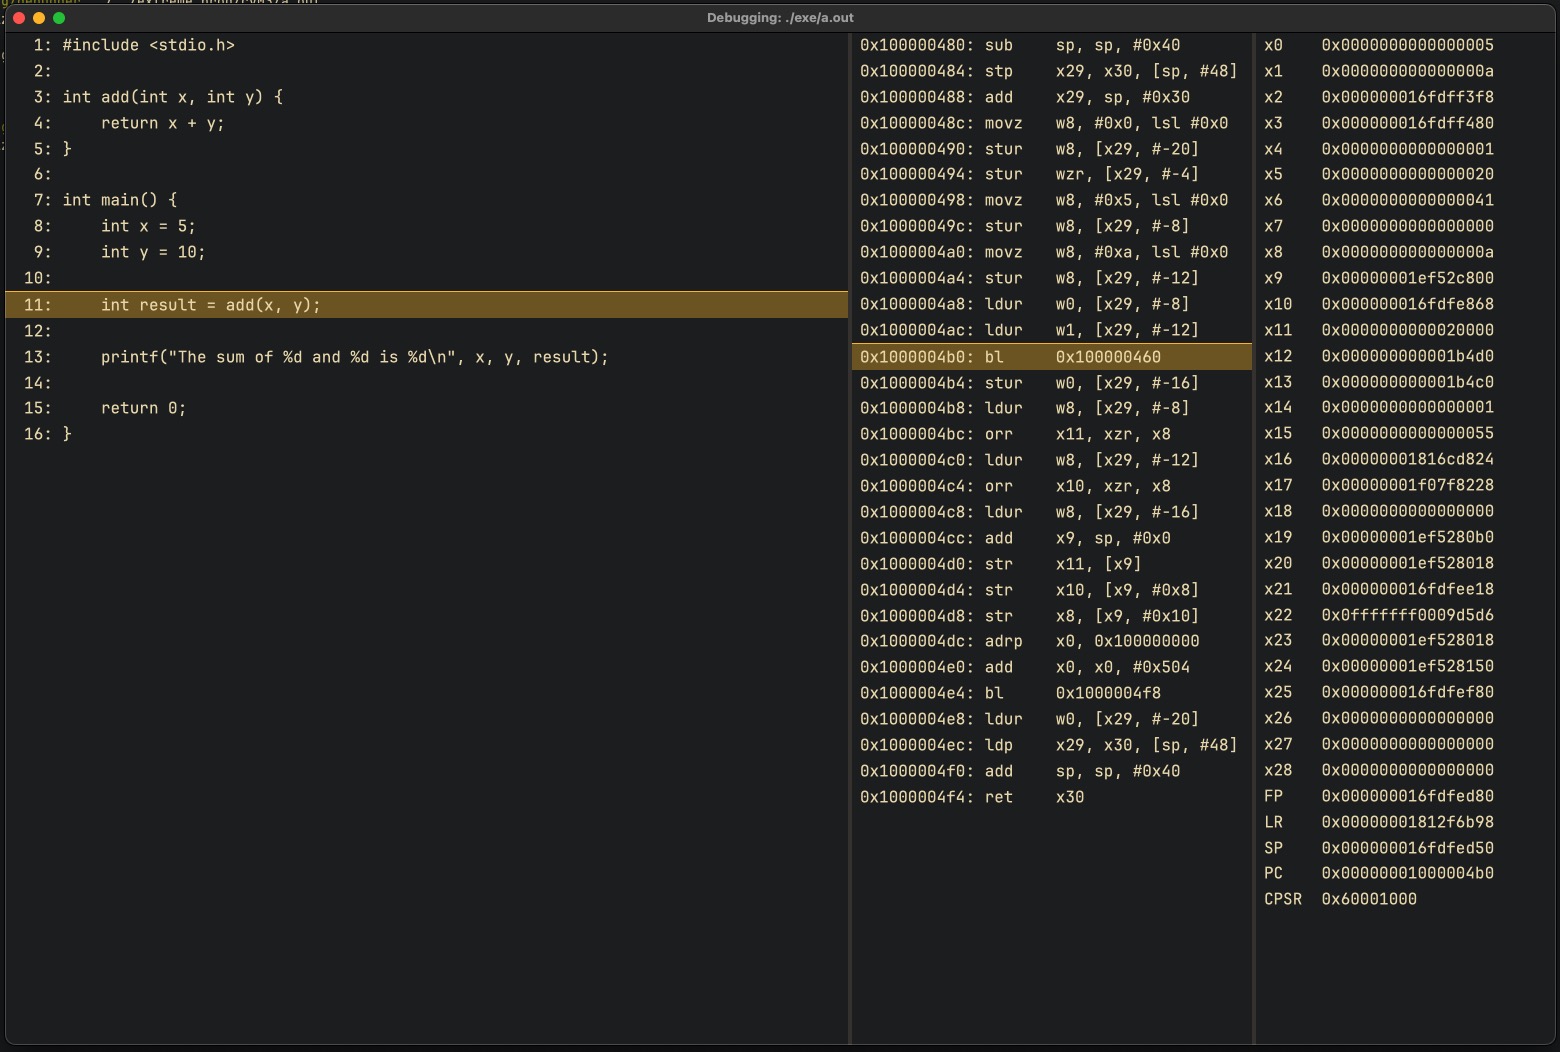
Task: Click the ldp instruction at 0x1000004ec
Action: point(1051,745)
